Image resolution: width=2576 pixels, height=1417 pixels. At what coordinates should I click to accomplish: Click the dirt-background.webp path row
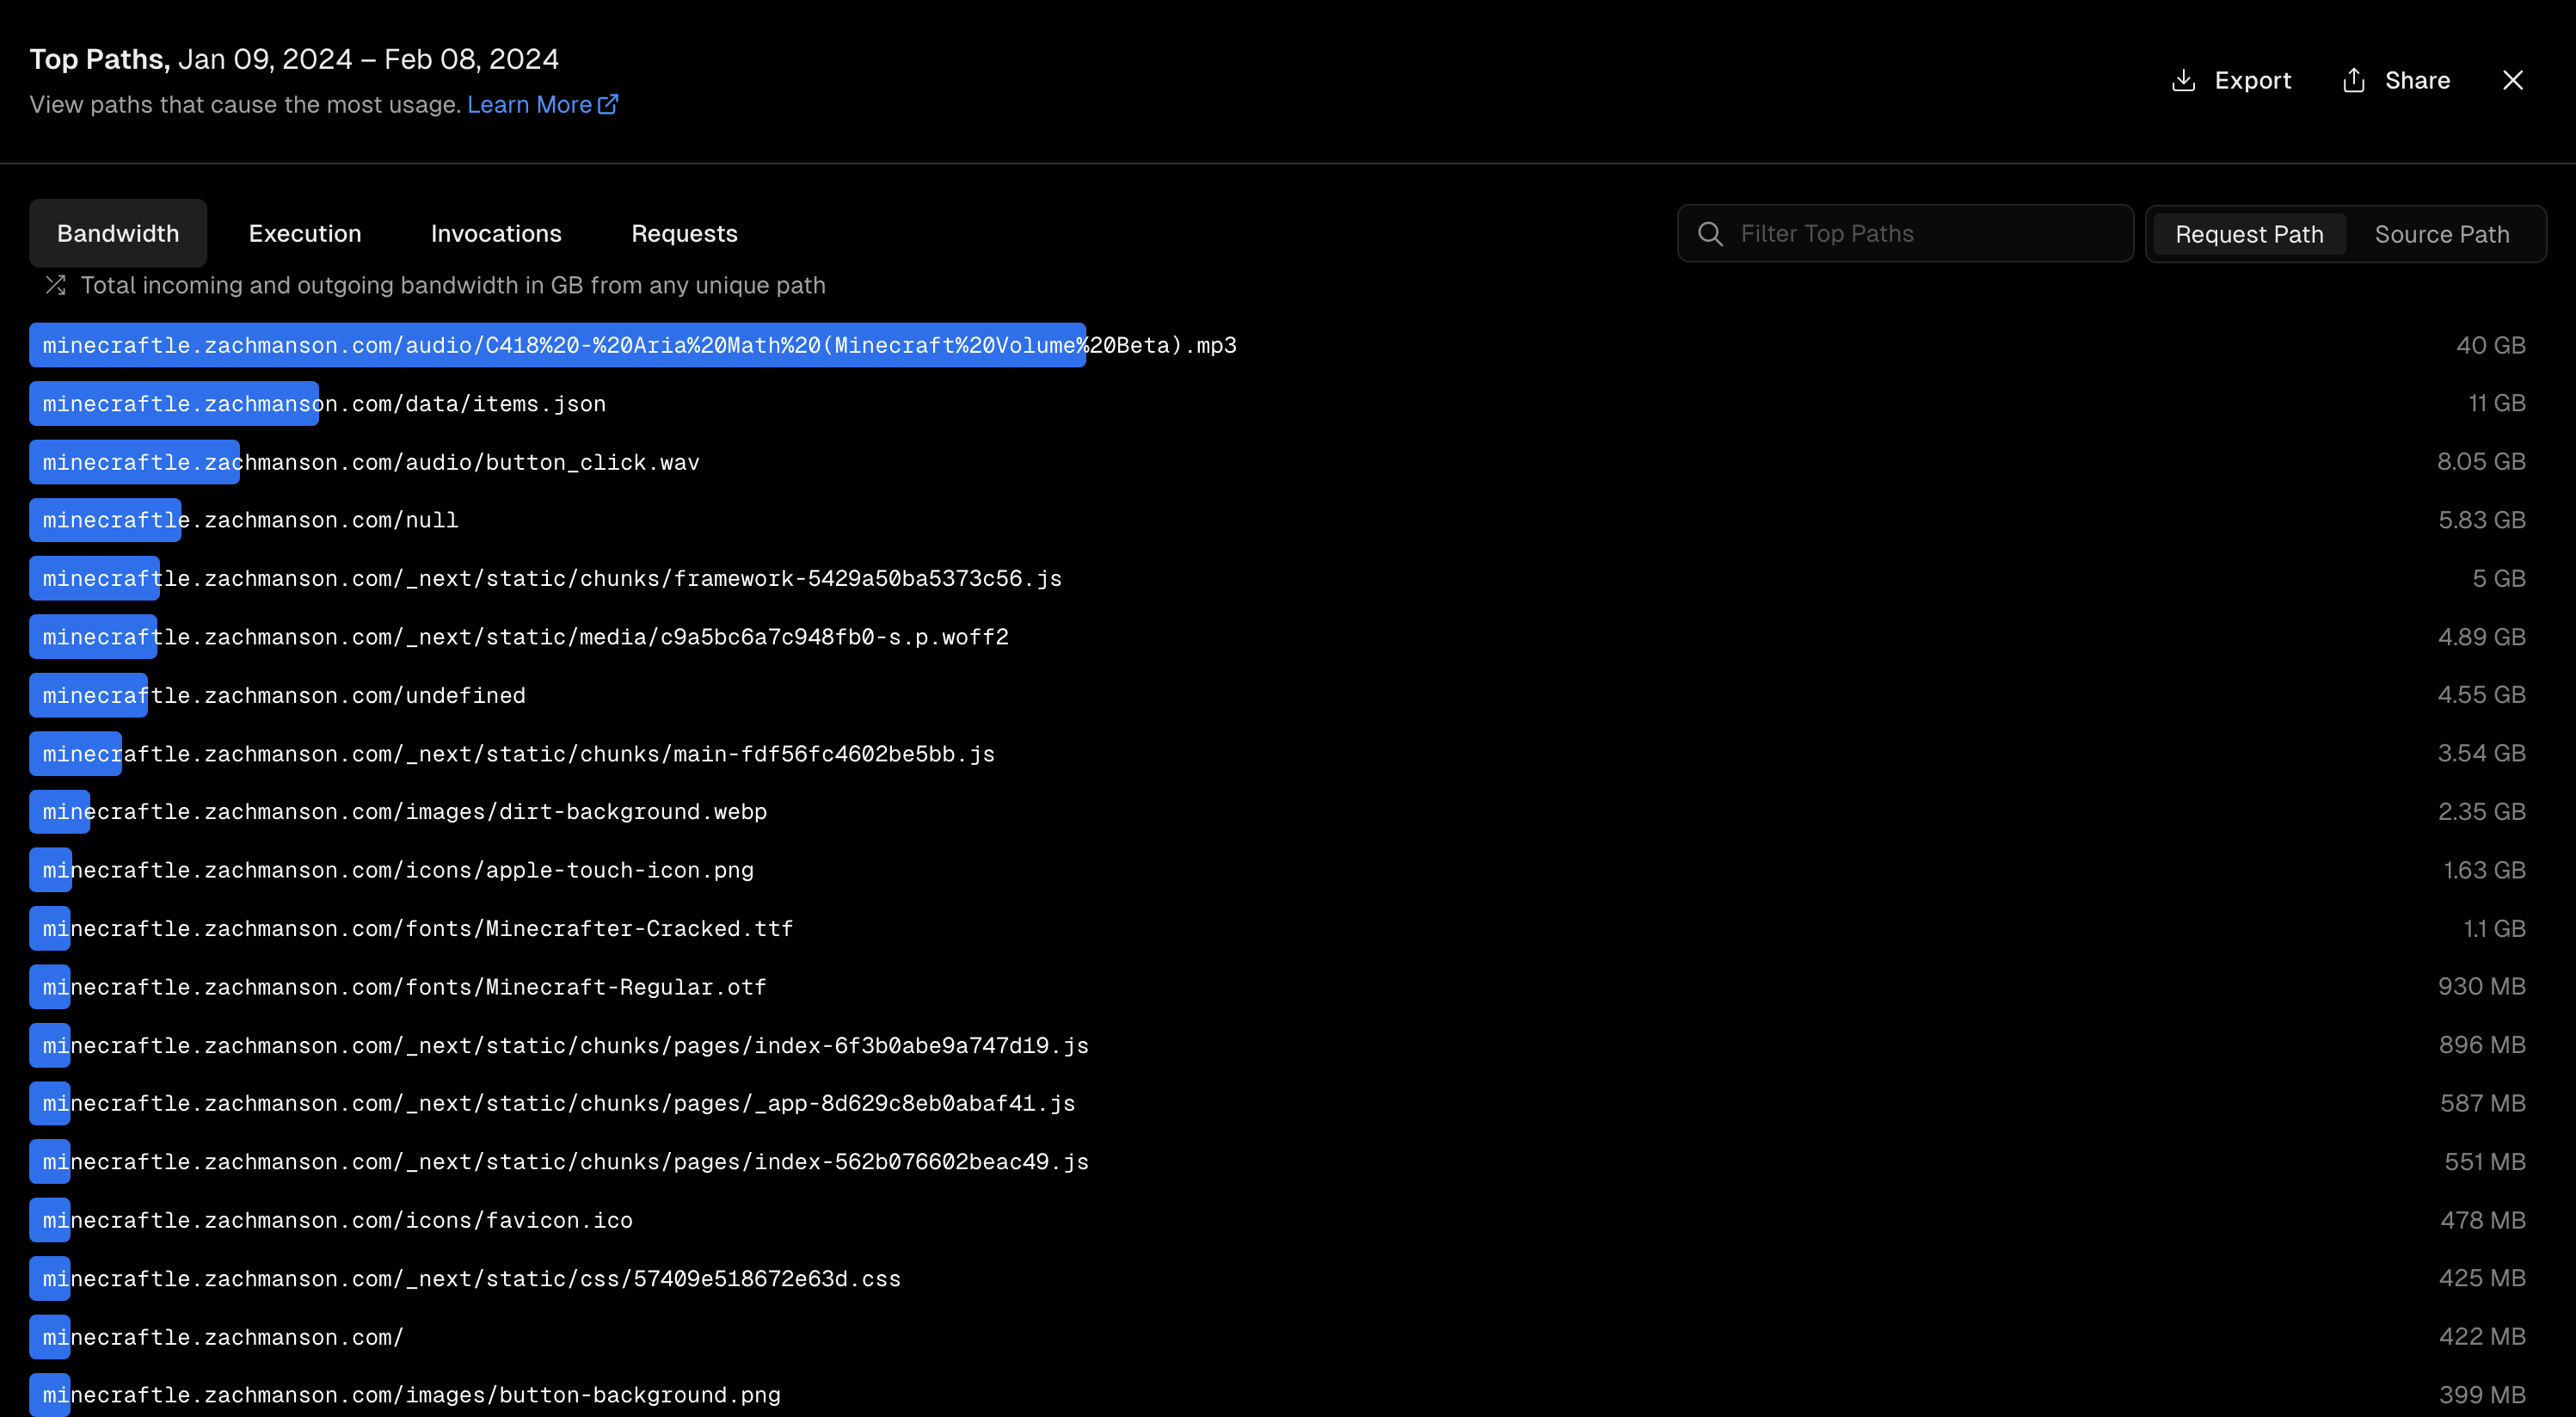point(1287,812)
